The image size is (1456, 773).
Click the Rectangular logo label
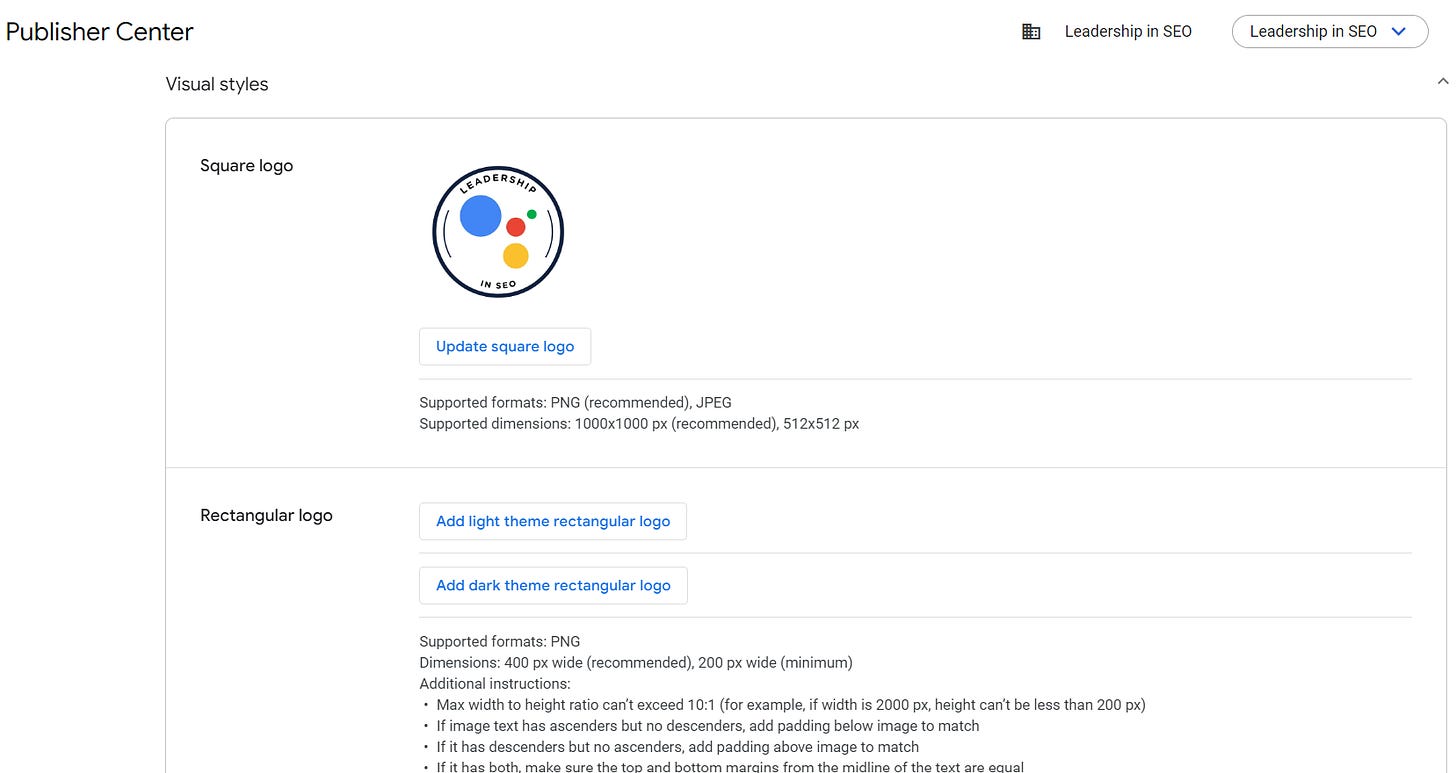(266, 515)
